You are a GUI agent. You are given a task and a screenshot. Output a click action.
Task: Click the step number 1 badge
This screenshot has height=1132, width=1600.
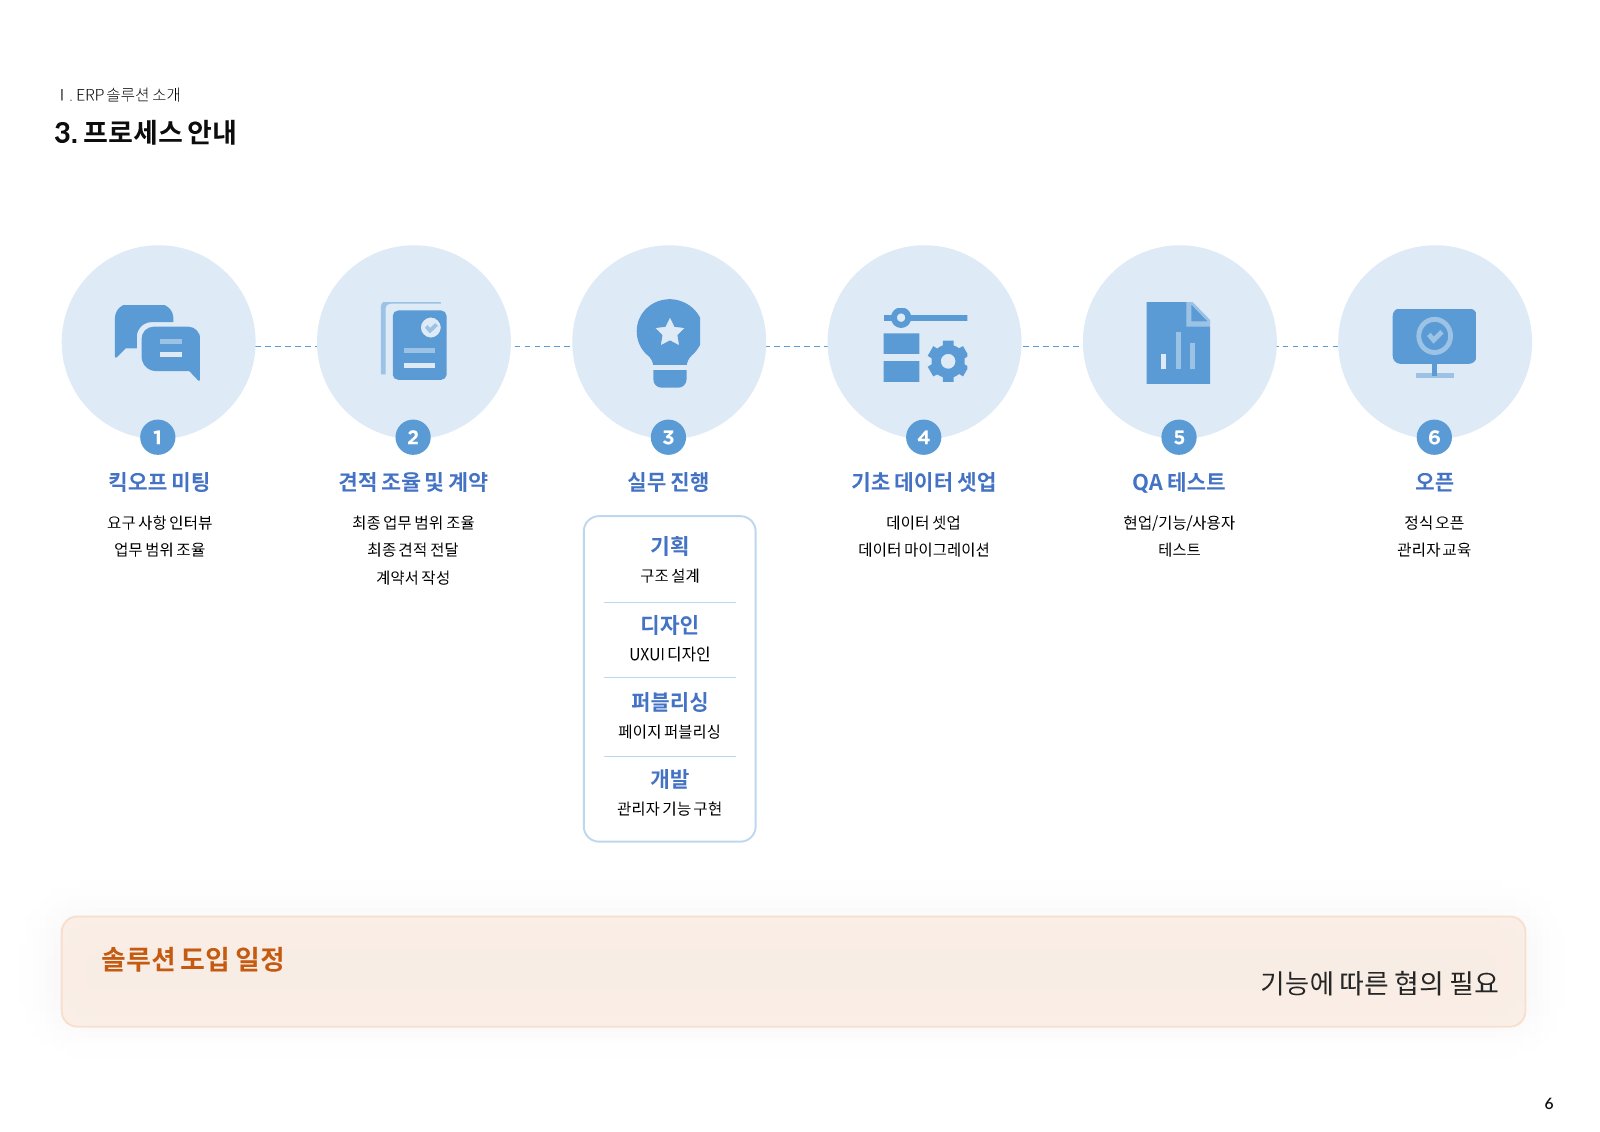click(158, 437)
